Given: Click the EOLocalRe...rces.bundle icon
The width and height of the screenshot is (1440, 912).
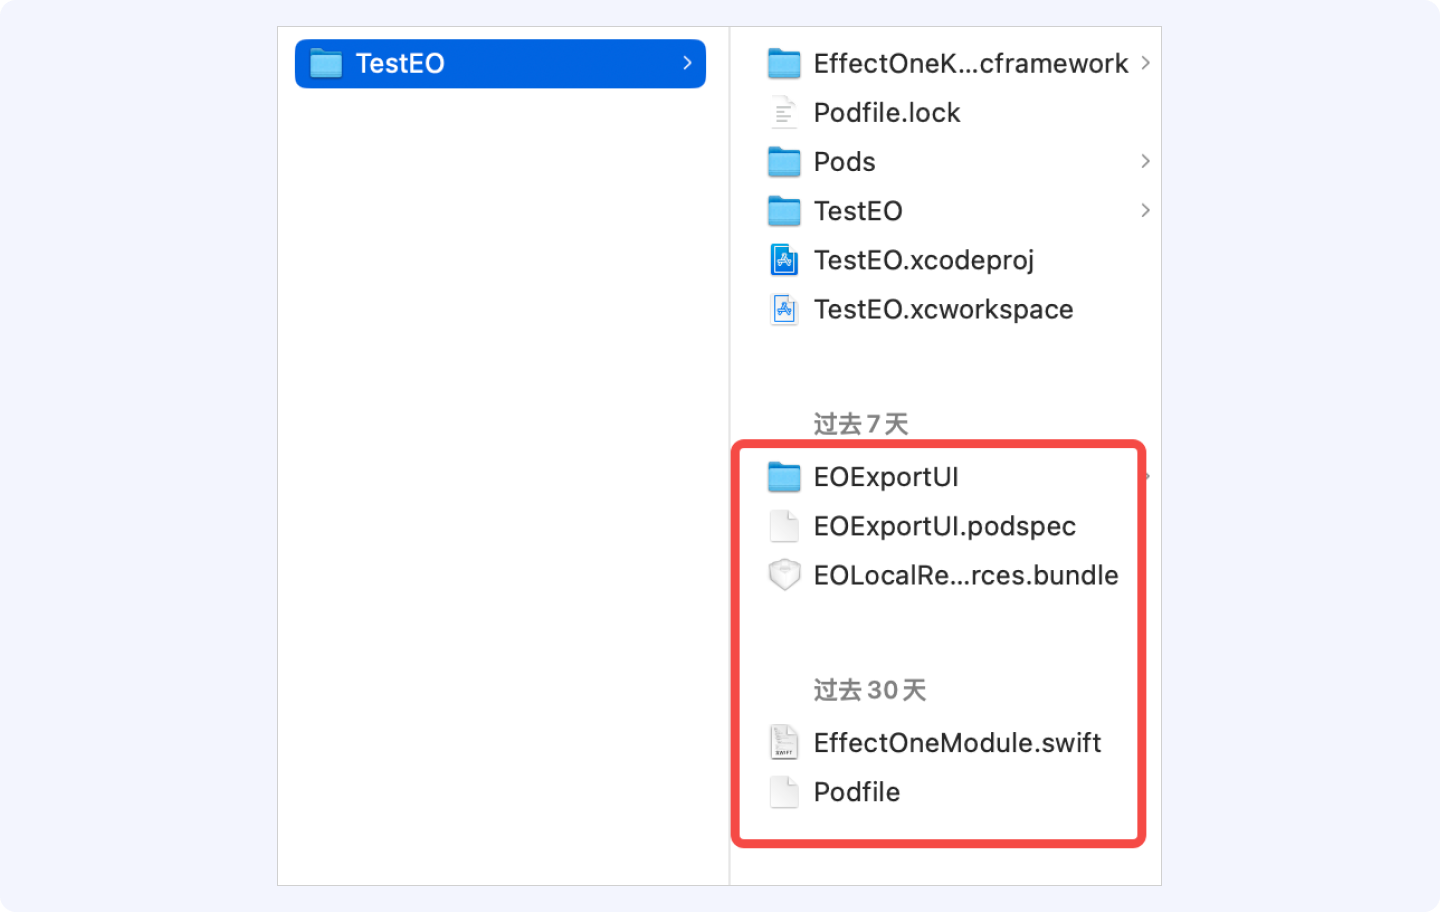Looking at the screenshot, I should click(784, 575).
